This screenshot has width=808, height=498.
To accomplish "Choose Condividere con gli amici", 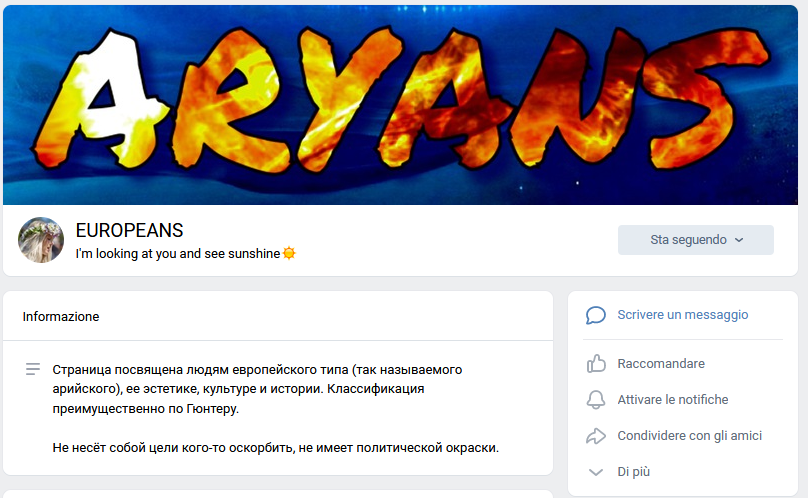I will point(689,436).
